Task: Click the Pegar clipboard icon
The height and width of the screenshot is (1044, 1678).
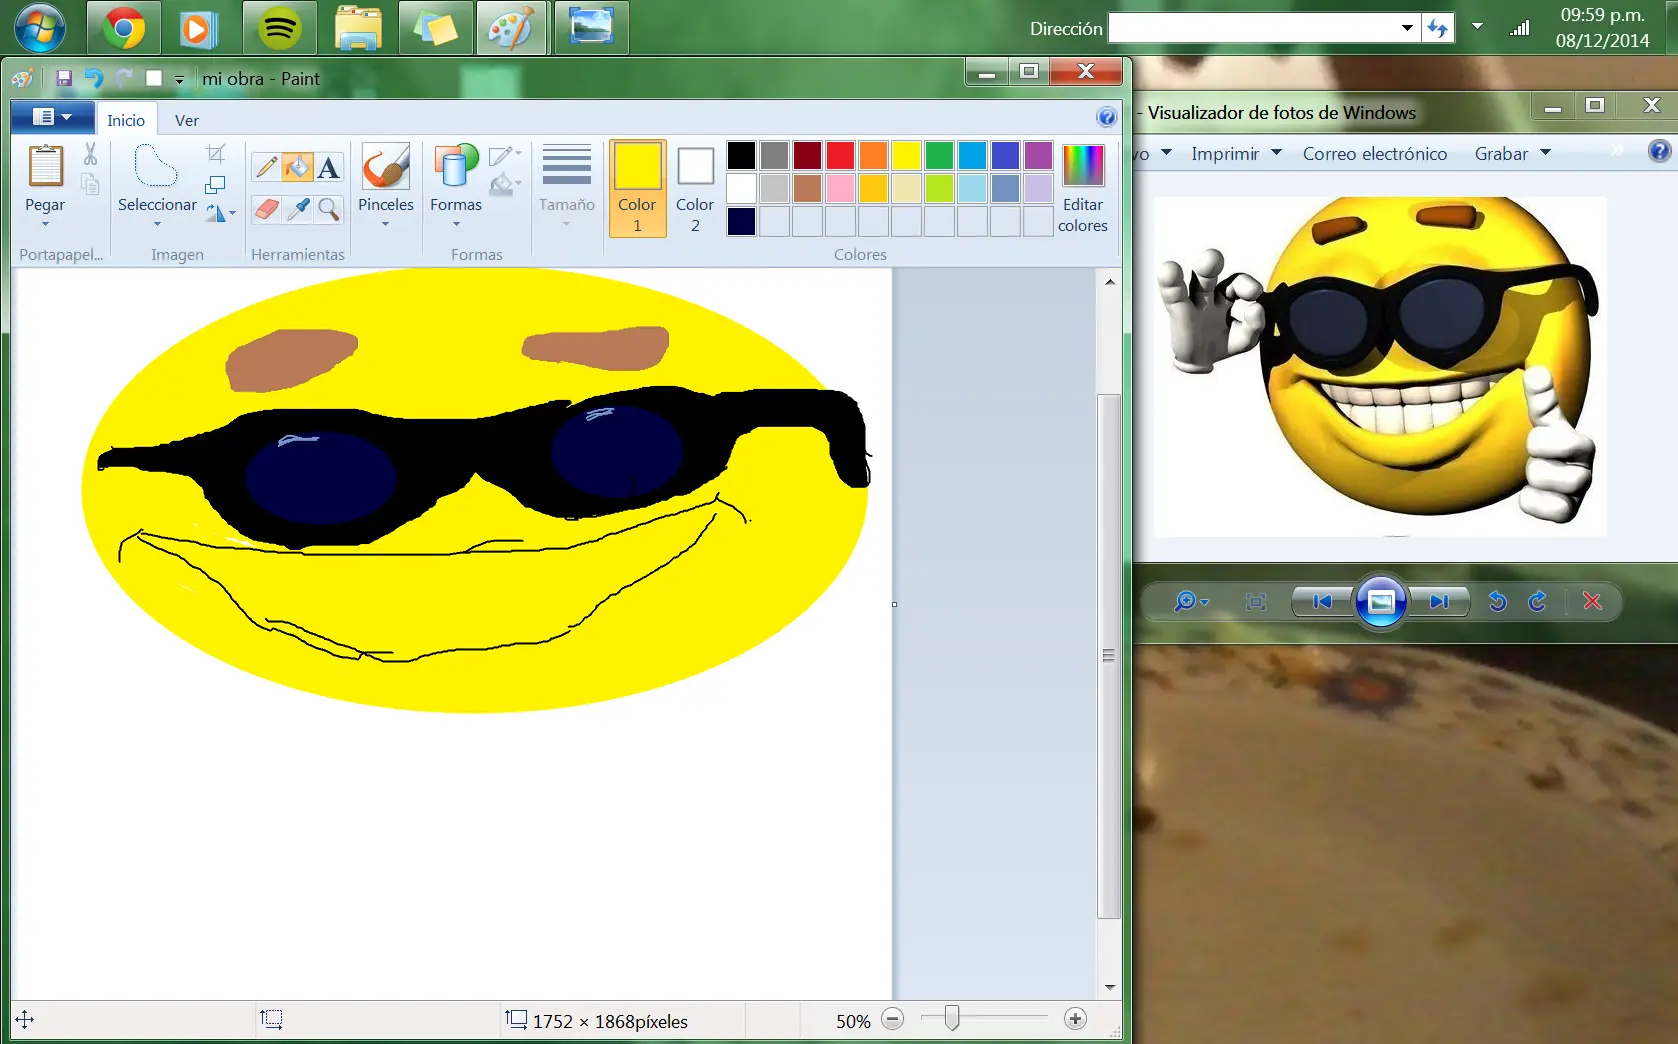Action: pyautogui.click(x=45, y=166)
